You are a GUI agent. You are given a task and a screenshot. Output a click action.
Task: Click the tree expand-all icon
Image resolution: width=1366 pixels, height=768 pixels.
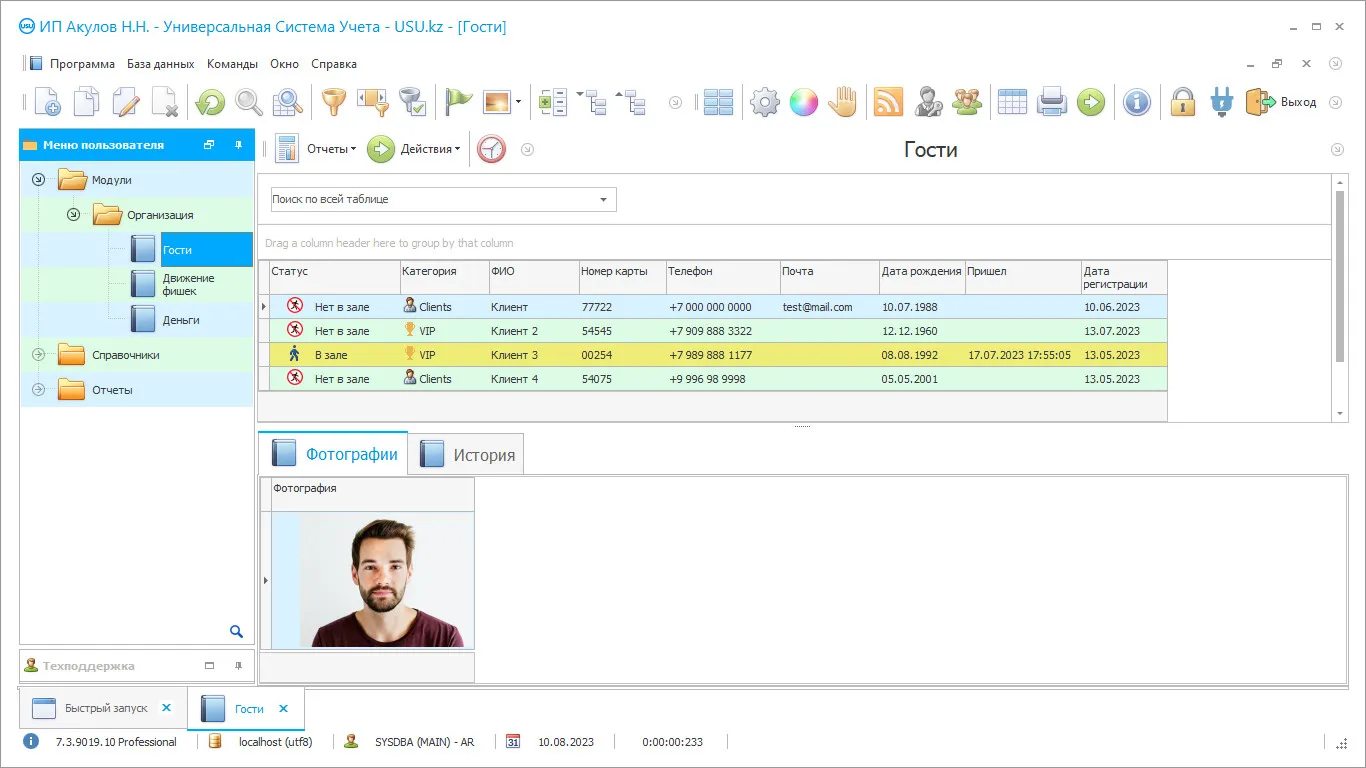pos(594,102)
